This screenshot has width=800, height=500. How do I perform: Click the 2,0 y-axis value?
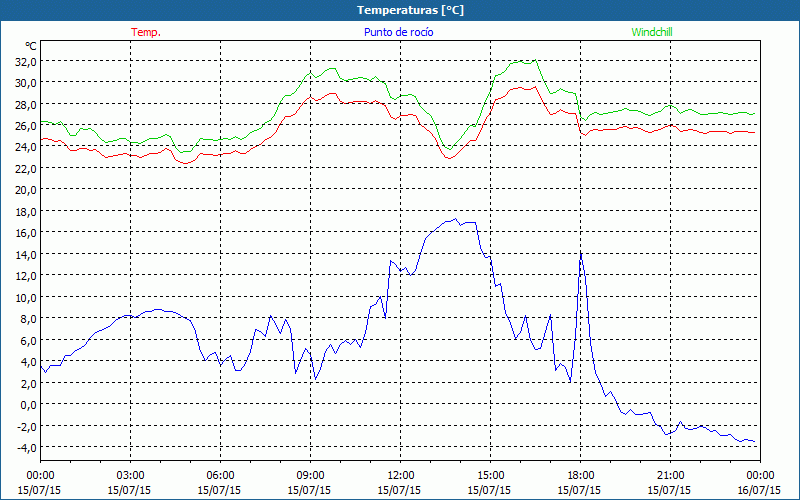click(29, 383)
